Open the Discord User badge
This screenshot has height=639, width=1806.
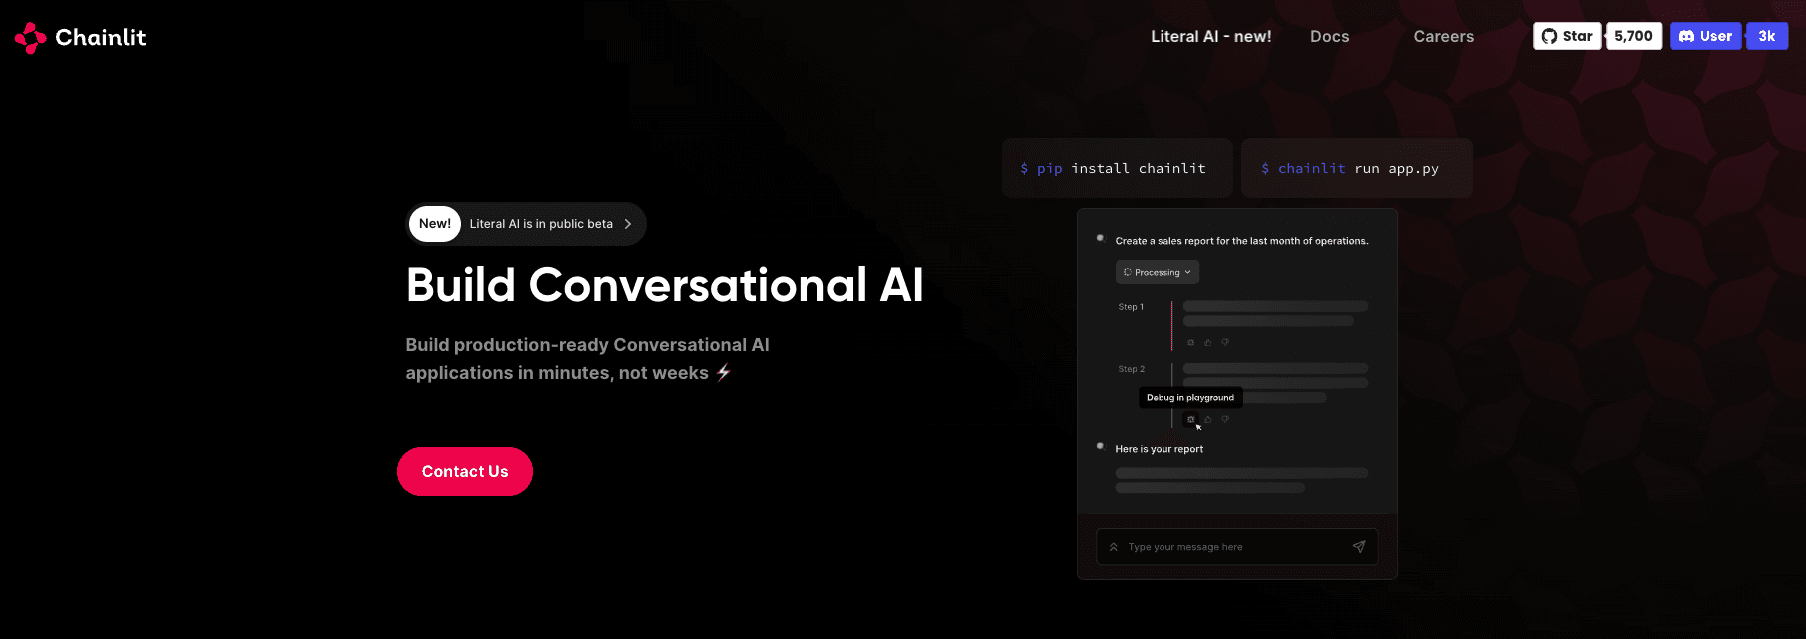click(1705, 36)
